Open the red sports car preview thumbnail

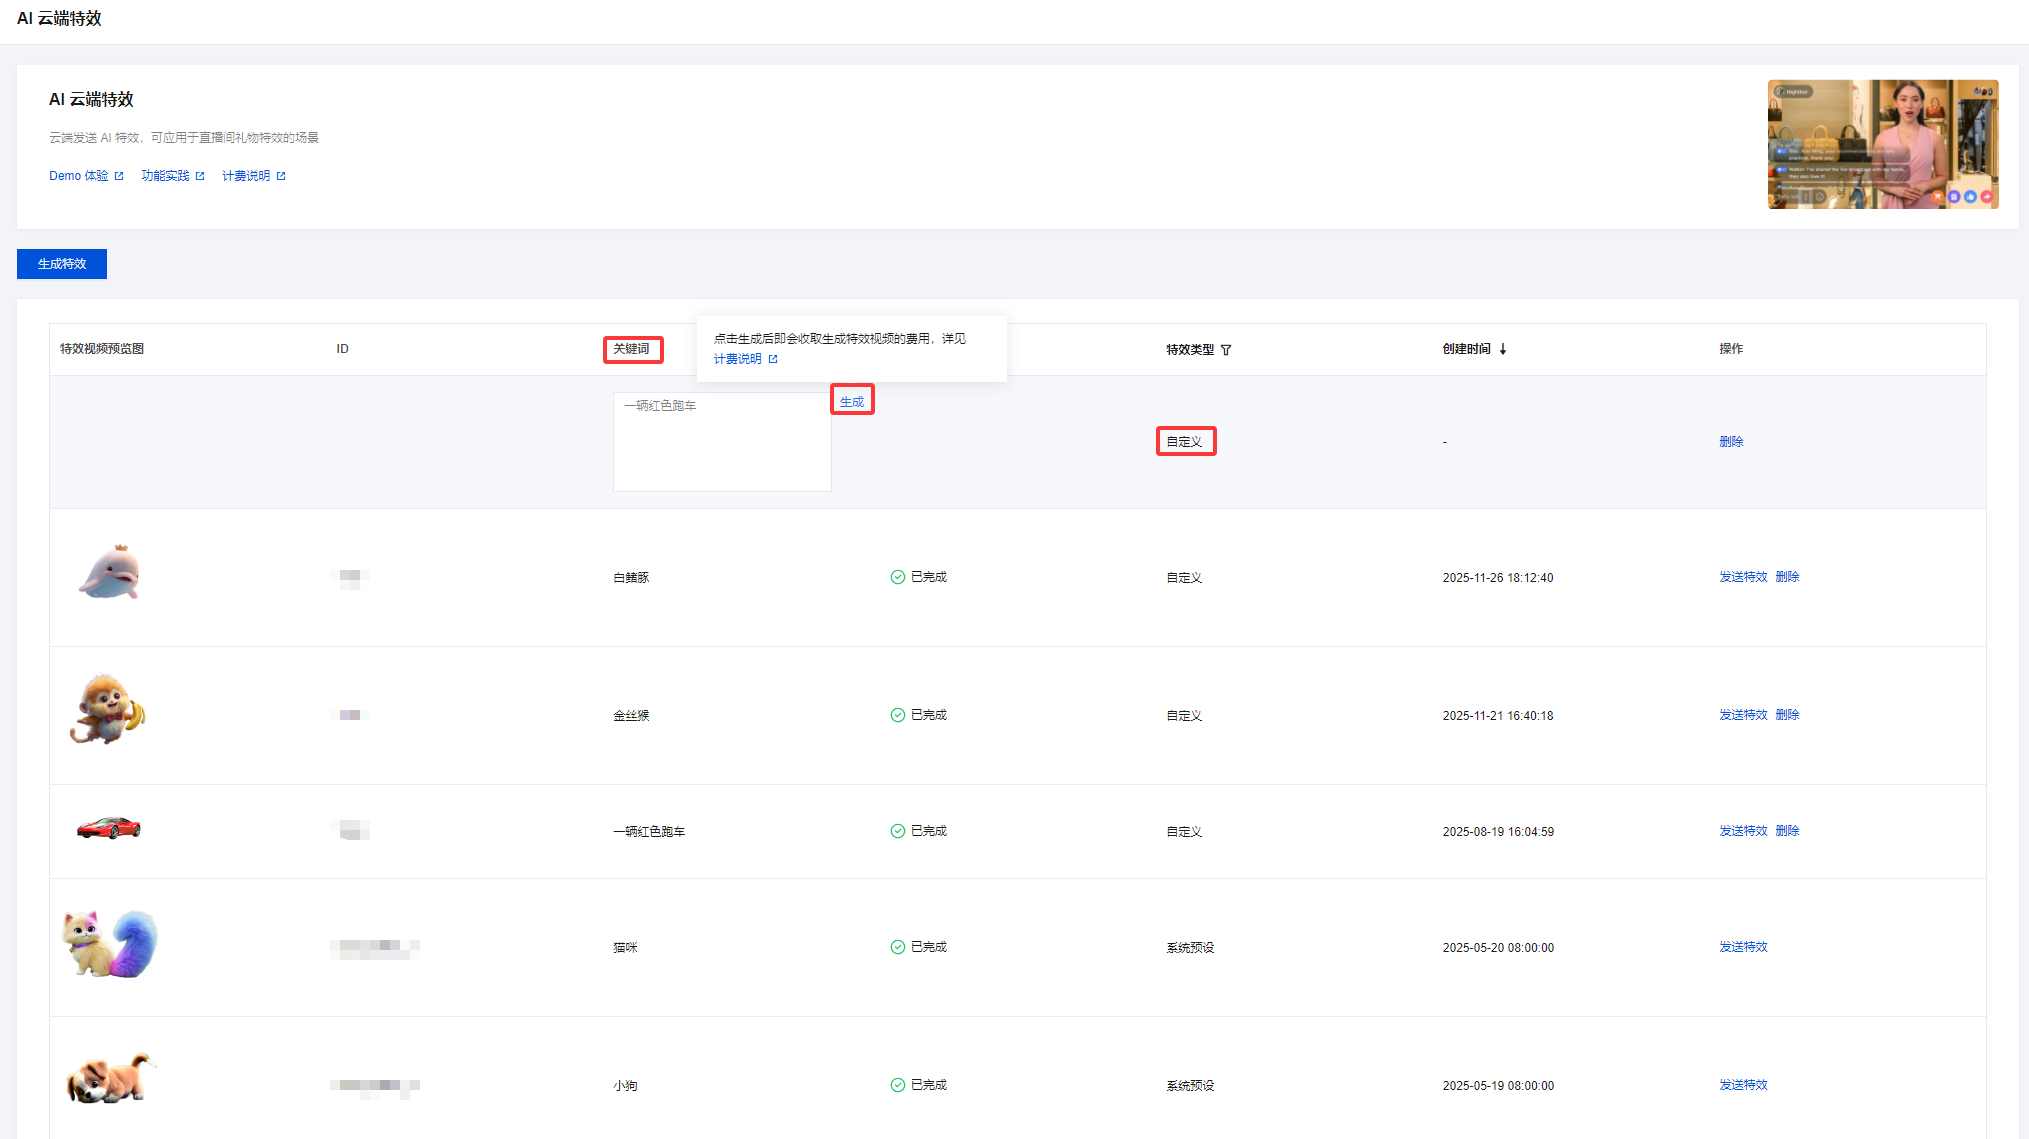tap(109, 828)
